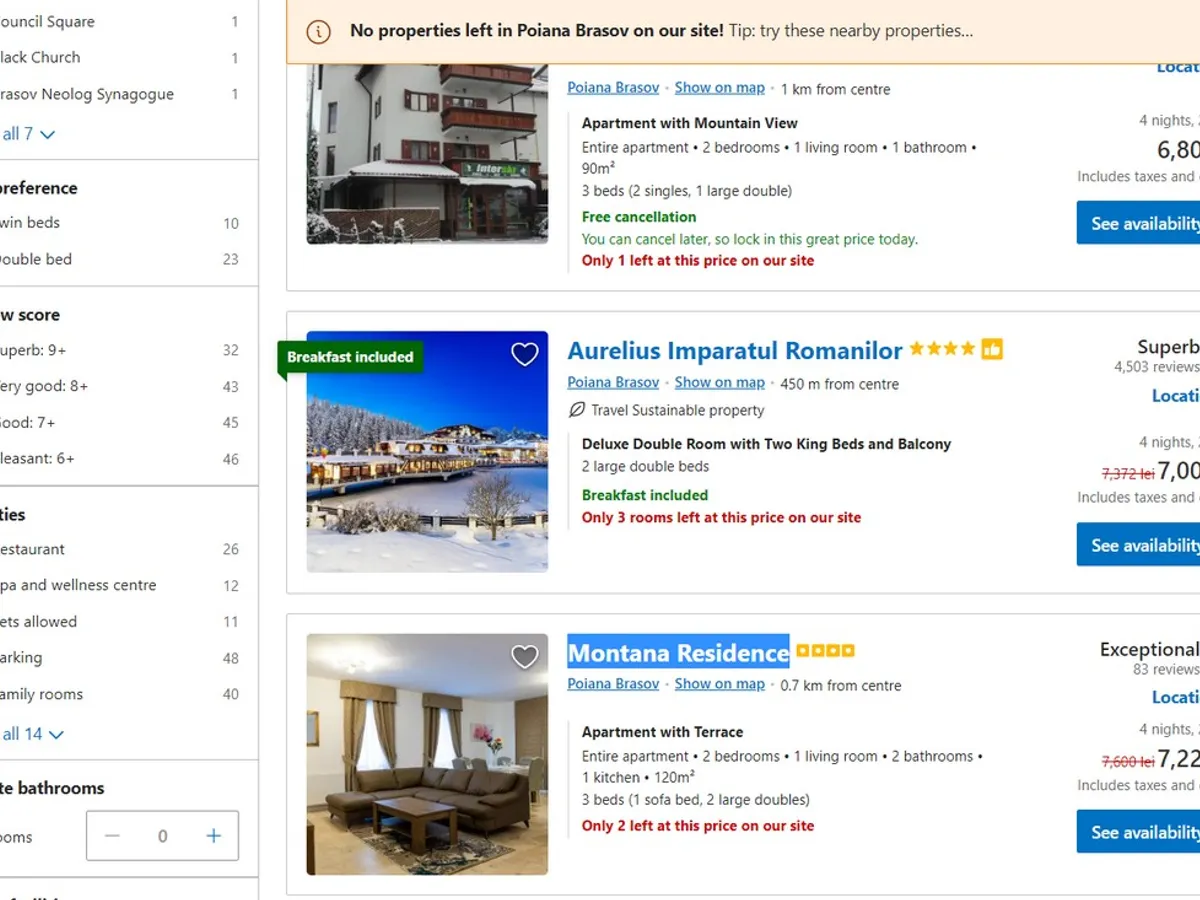This screenshot has height=900, width=1200.
Task: Click the Travel Sustainable leaf icon
Action: 576,410
